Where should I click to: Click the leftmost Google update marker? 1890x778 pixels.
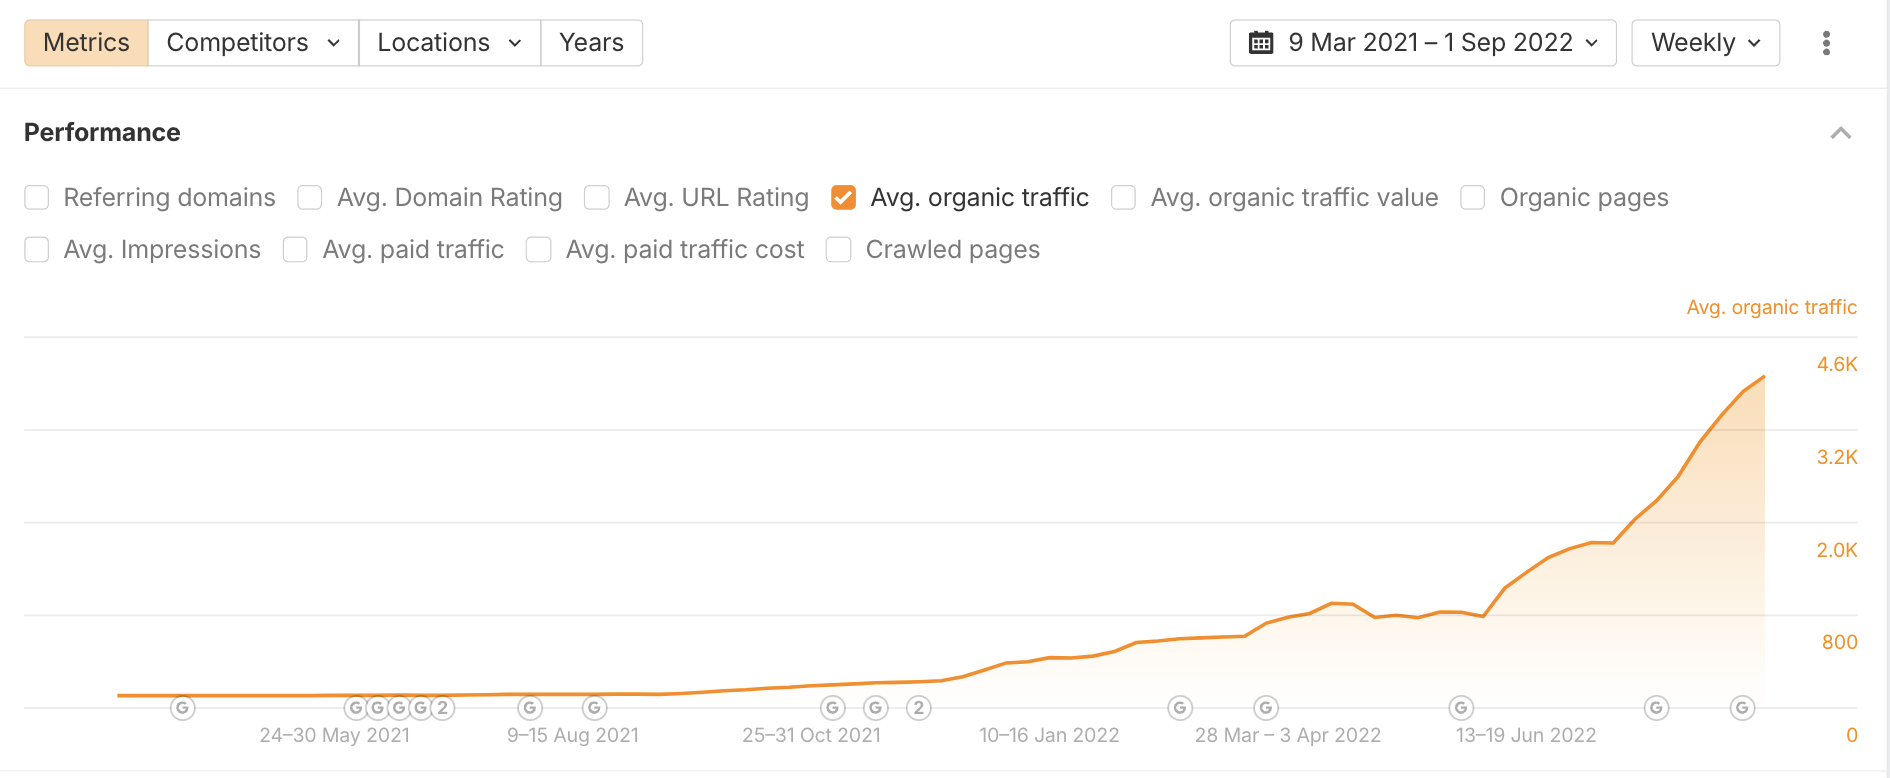(x=182, y=708)
